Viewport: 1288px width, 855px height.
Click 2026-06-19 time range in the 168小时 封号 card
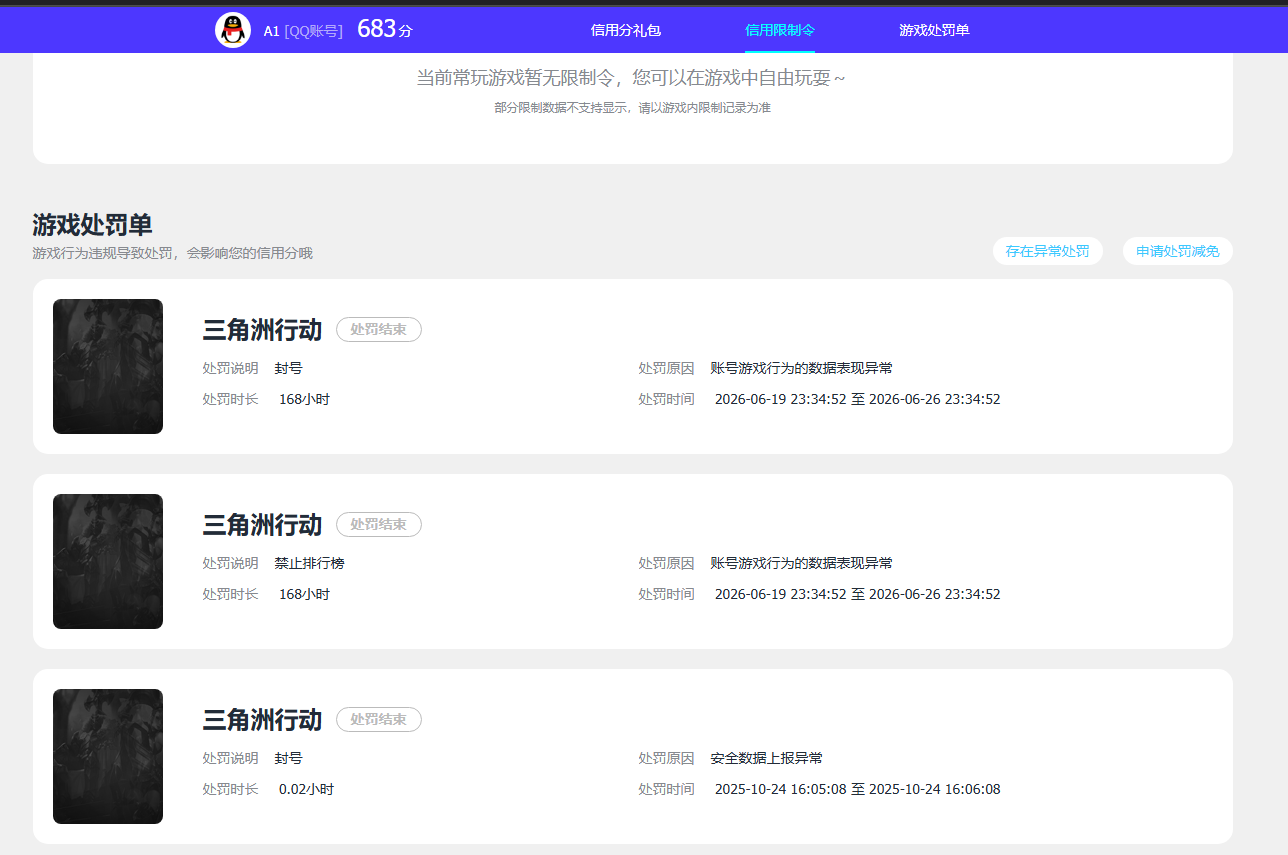click(858, 400)
